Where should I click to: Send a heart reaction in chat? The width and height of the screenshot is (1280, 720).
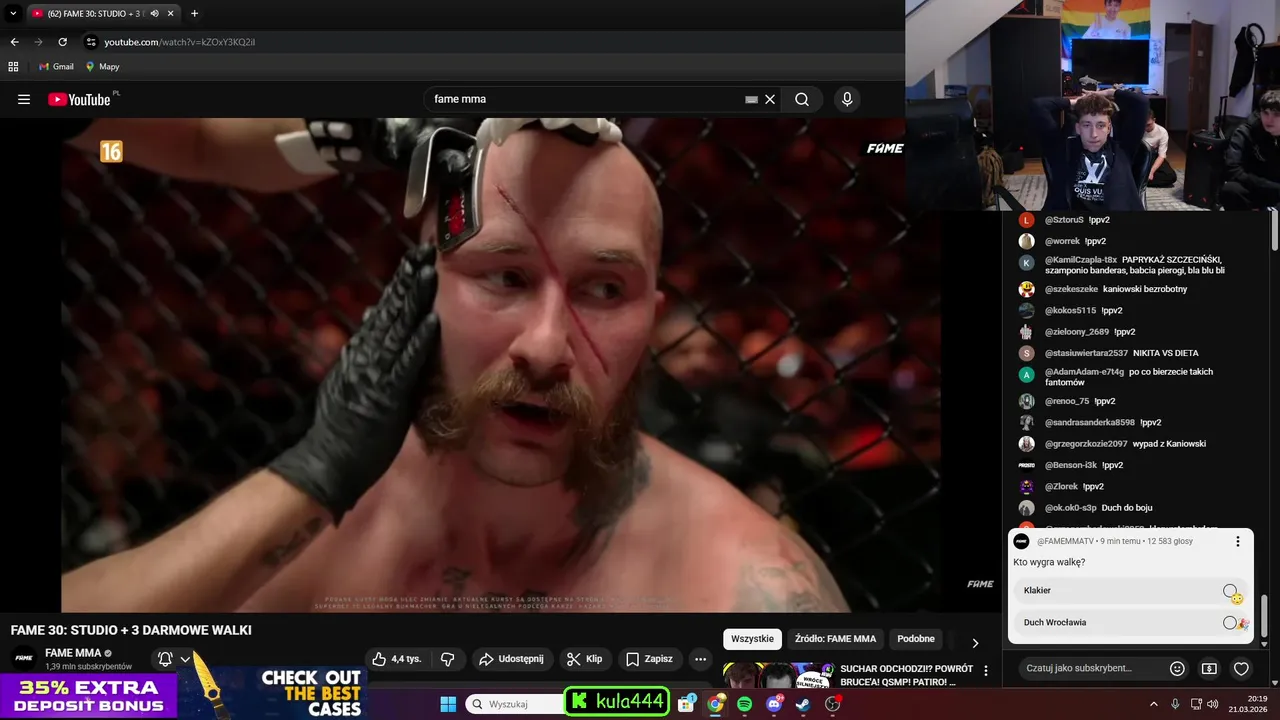[x=1241, y=668]
